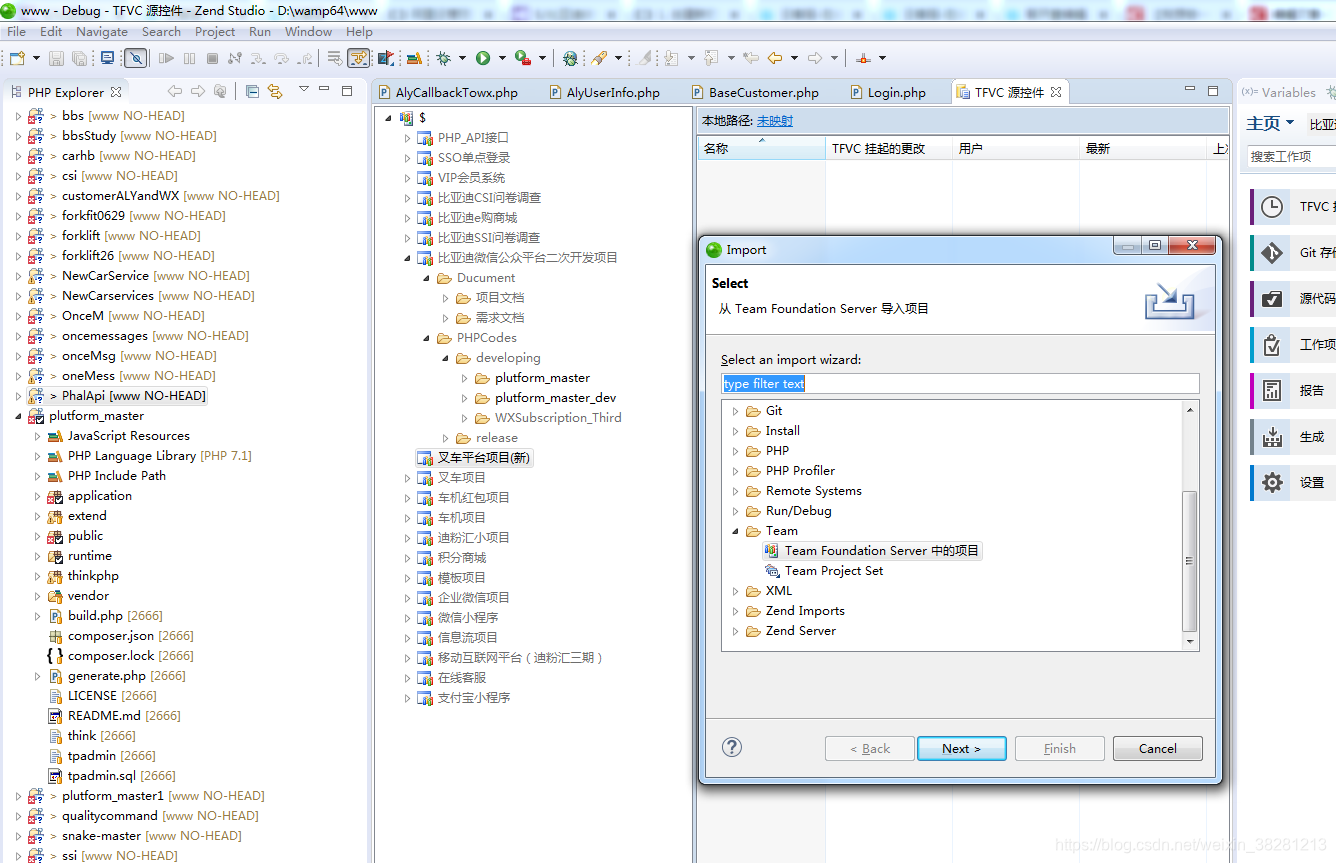Click the Terminate debug toolbar icon
1336x863 pixels.
(x=211, y=58)
